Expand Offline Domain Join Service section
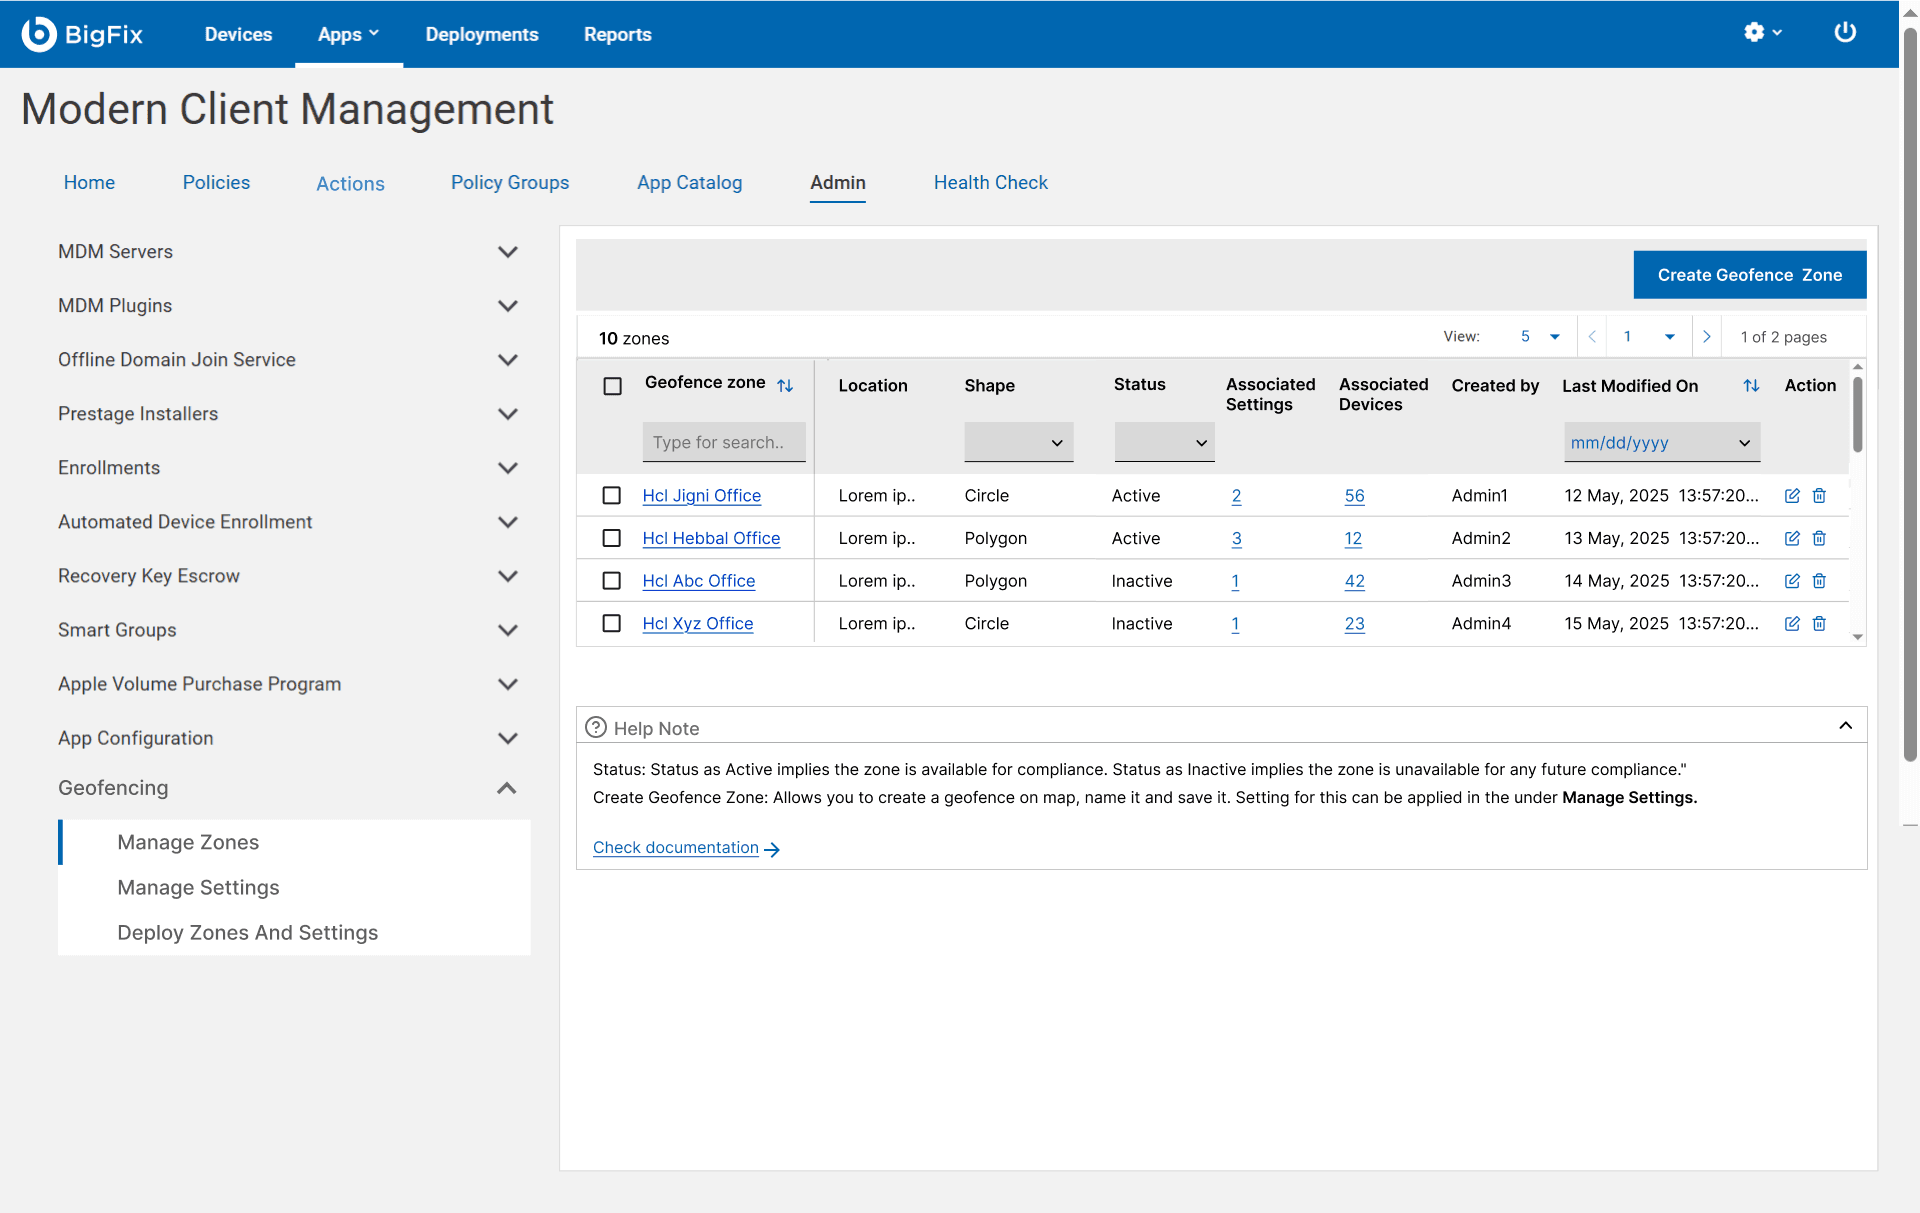This screenshot has height=1213, width=1920. pyautogui.click(x=508, y=360)
